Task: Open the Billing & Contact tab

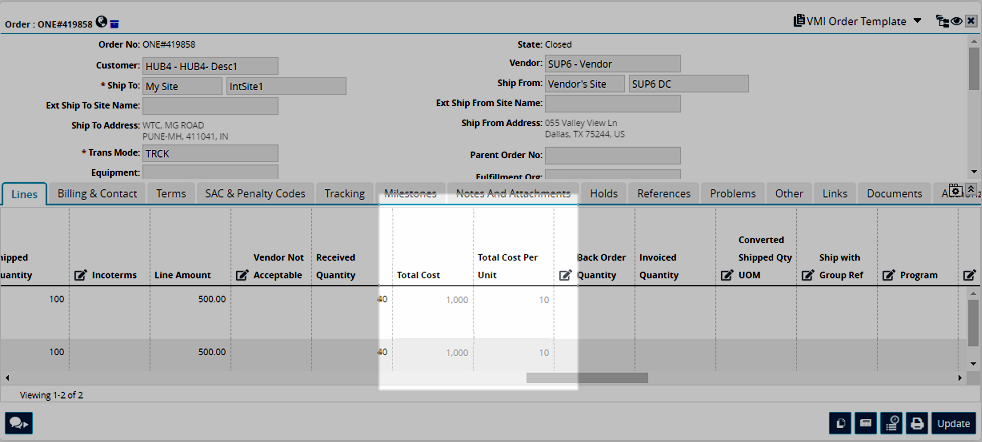Action: click(x=97, y=193)
